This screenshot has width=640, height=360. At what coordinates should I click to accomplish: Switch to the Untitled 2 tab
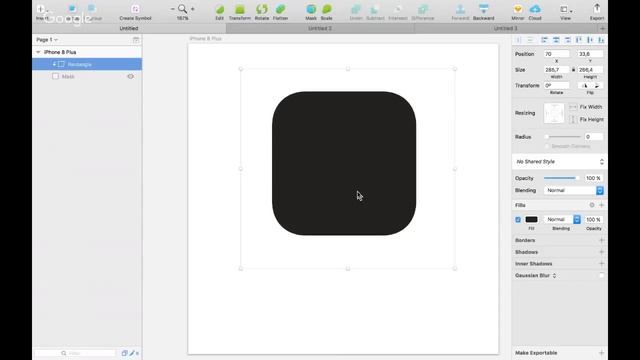320,29
